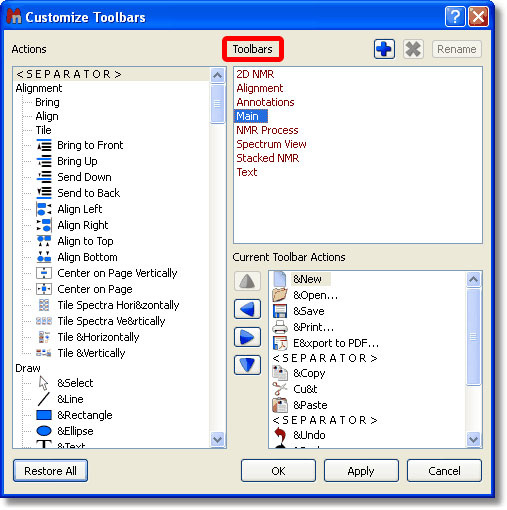Click the New document icon
Screen dimensions: 507x510
coord(280,279)
